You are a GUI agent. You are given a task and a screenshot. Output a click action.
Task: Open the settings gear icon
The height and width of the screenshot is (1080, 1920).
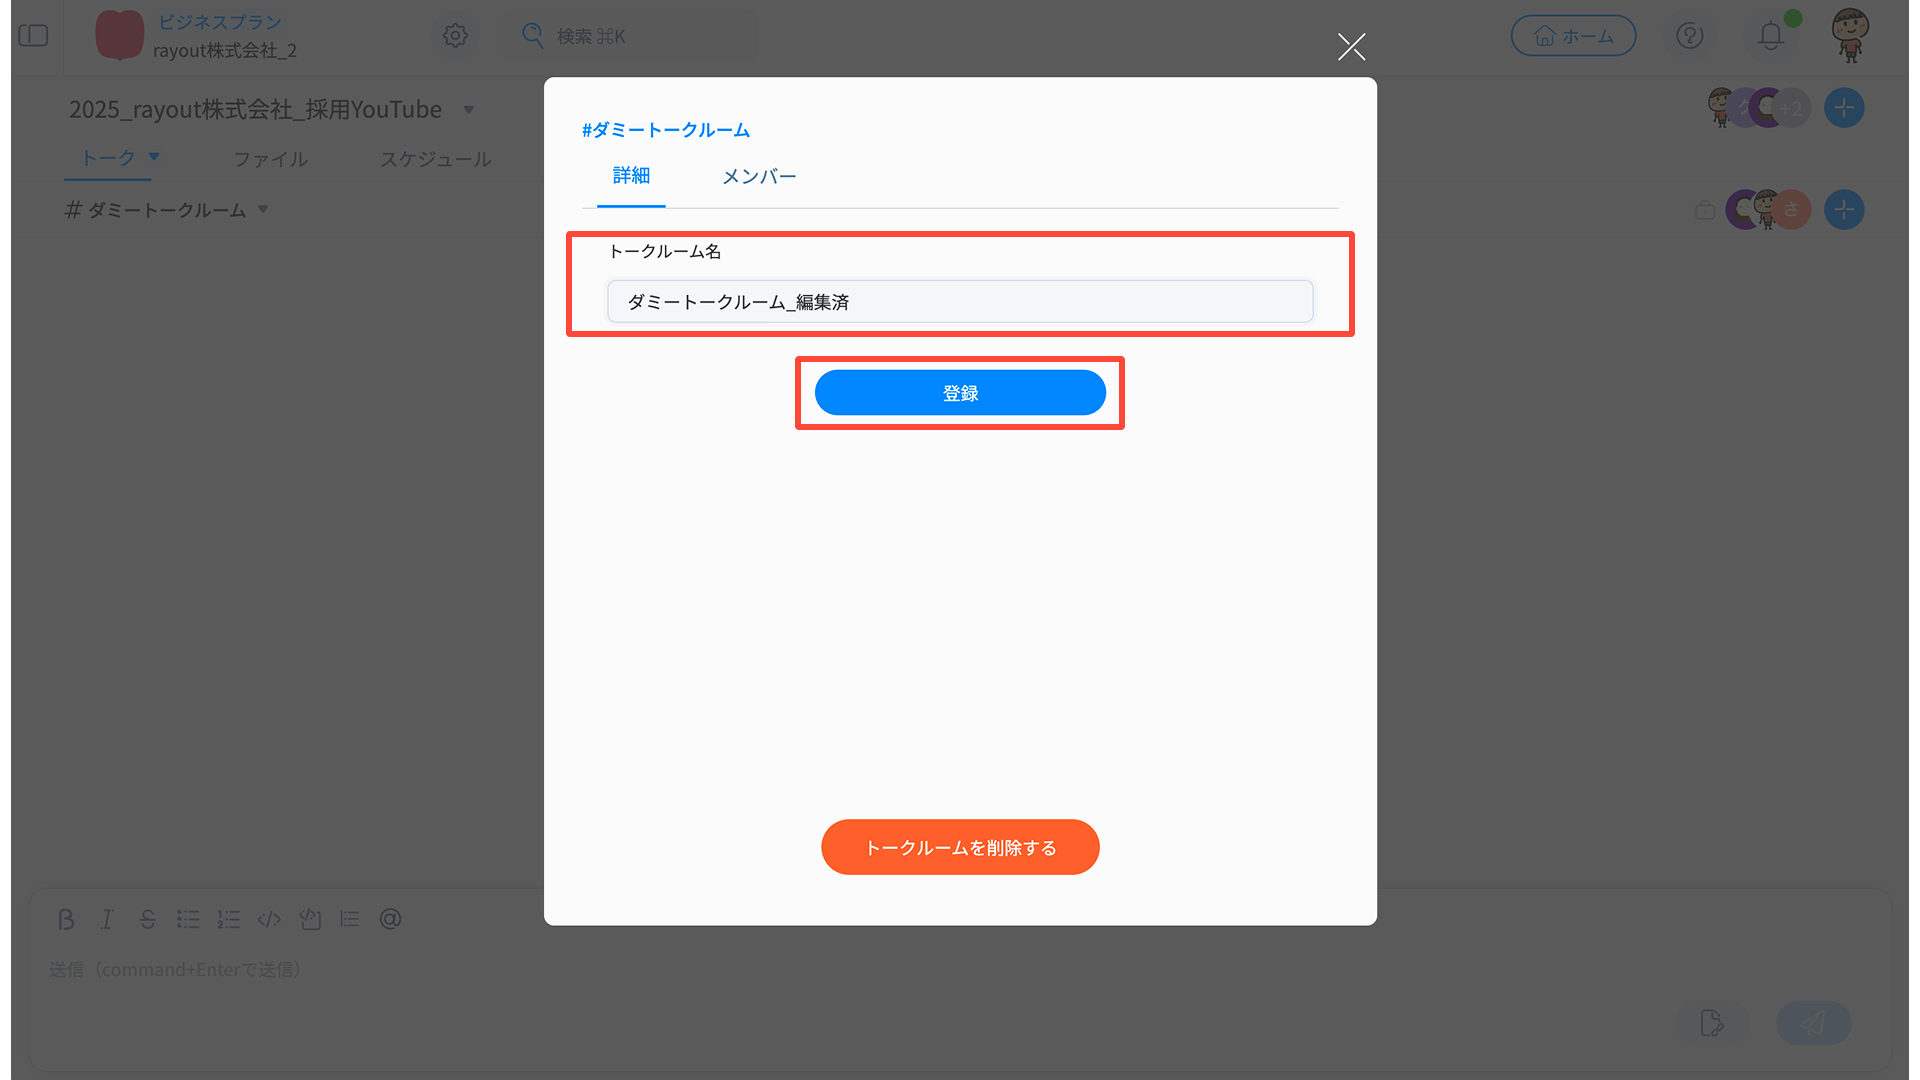click(x=455, y=36)
